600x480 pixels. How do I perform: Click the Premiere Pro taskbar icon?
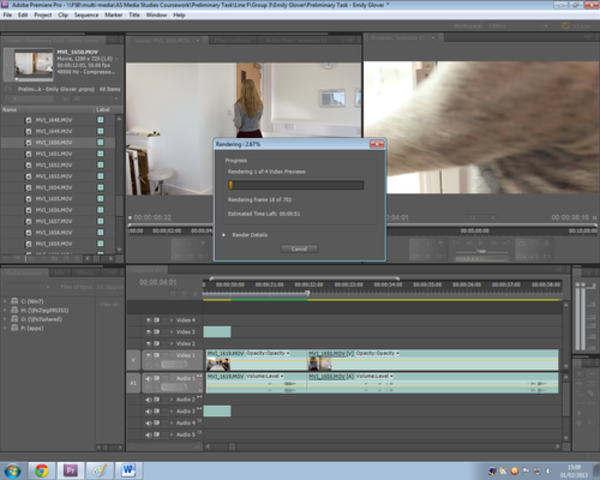click(x=70, y=470)
